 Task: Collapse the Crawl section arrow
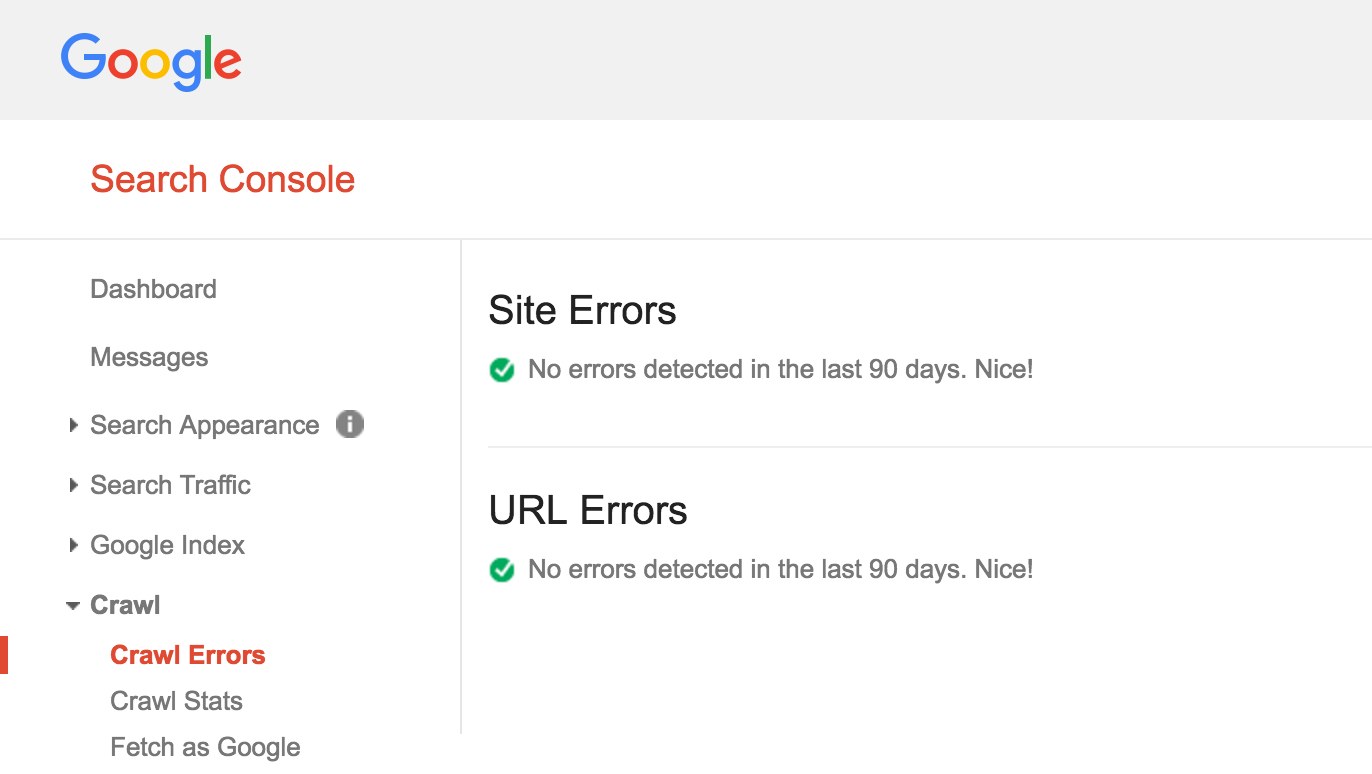(73, 606)
